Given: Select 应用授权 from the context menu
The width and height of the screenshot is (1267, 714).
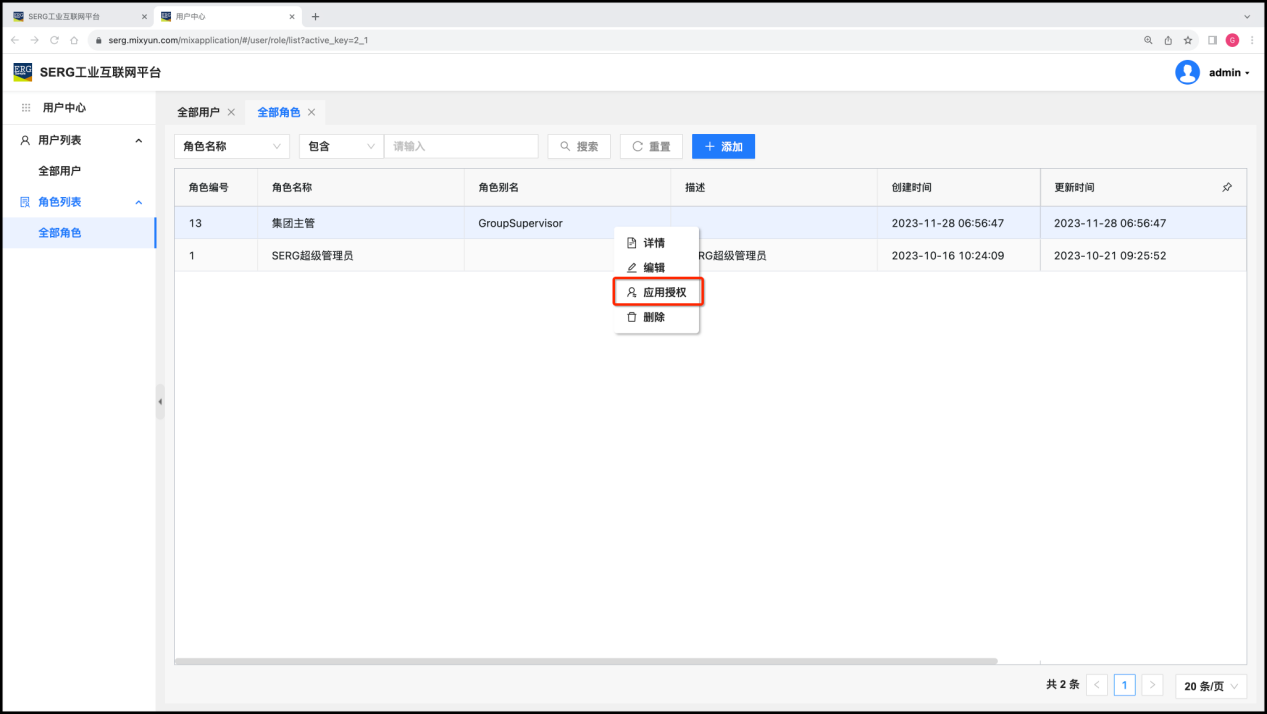Looking at the screenshot, I should point(657,292).
